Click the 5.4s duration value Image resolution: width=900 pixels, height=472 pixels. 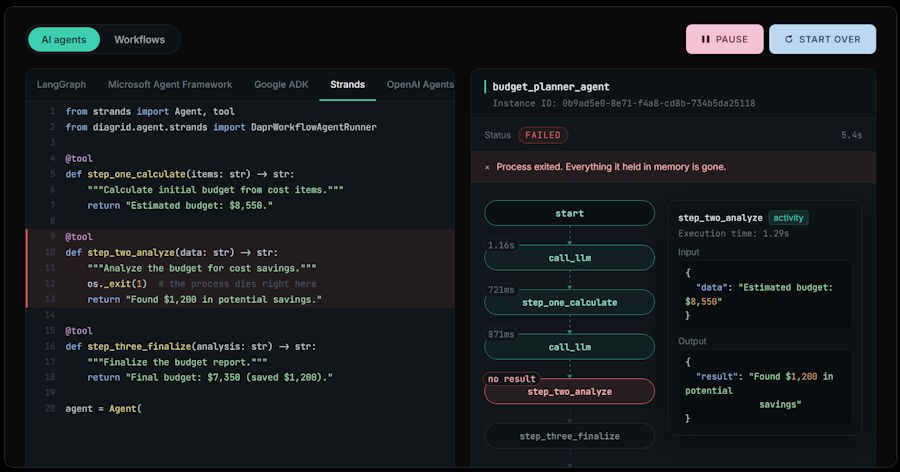tap(851, 135)
